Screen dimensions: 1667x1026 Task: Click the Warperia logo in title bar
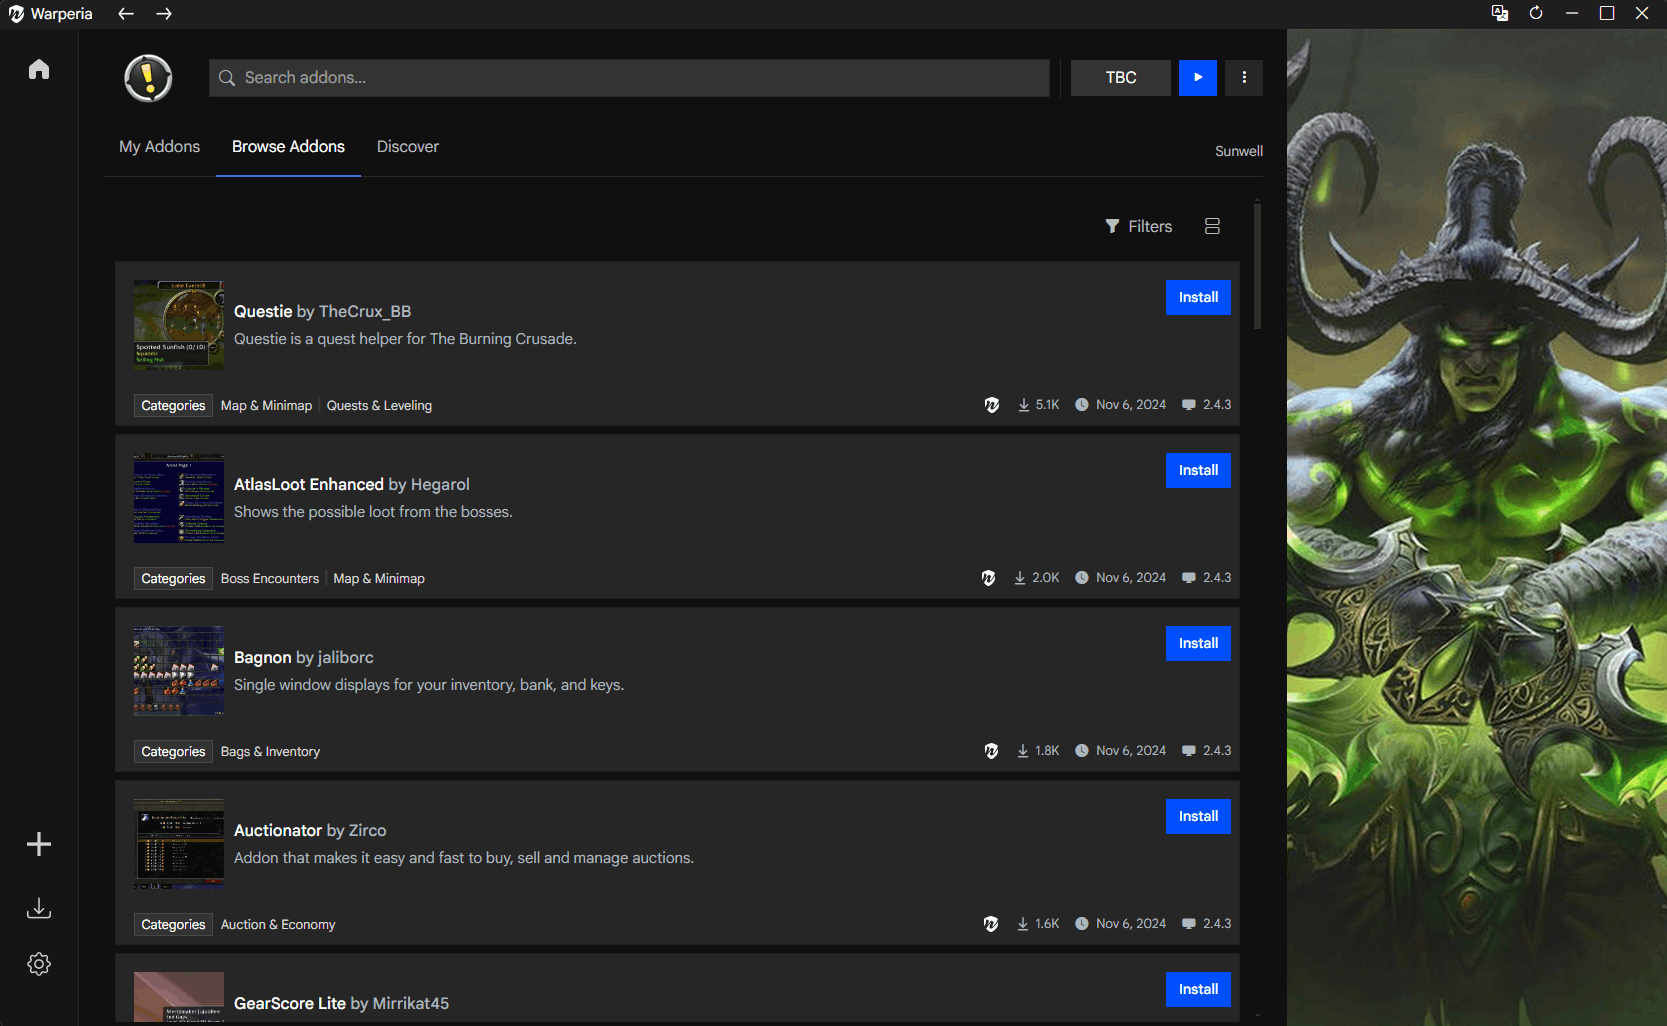[16, 14]
